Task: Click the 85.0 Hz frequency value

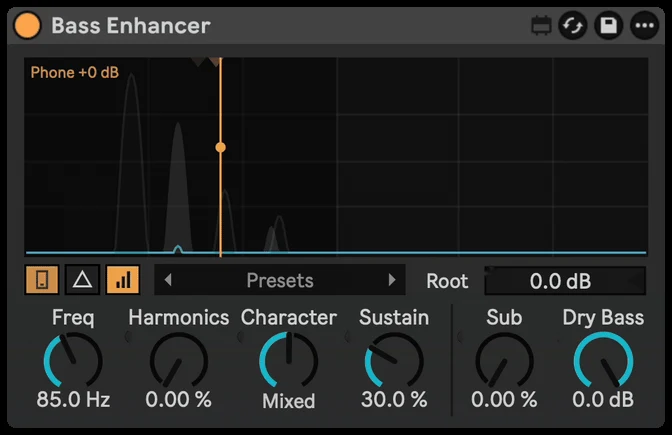Action: tap(73, 399)
